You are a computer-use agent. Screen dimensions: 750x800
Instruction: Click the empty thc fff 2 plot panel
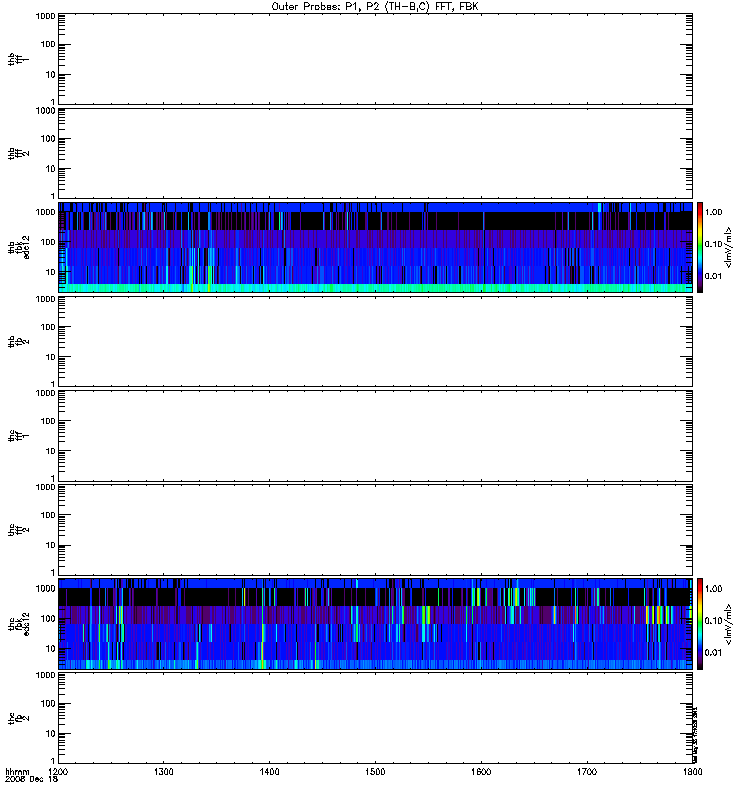(x=375, y=530)
